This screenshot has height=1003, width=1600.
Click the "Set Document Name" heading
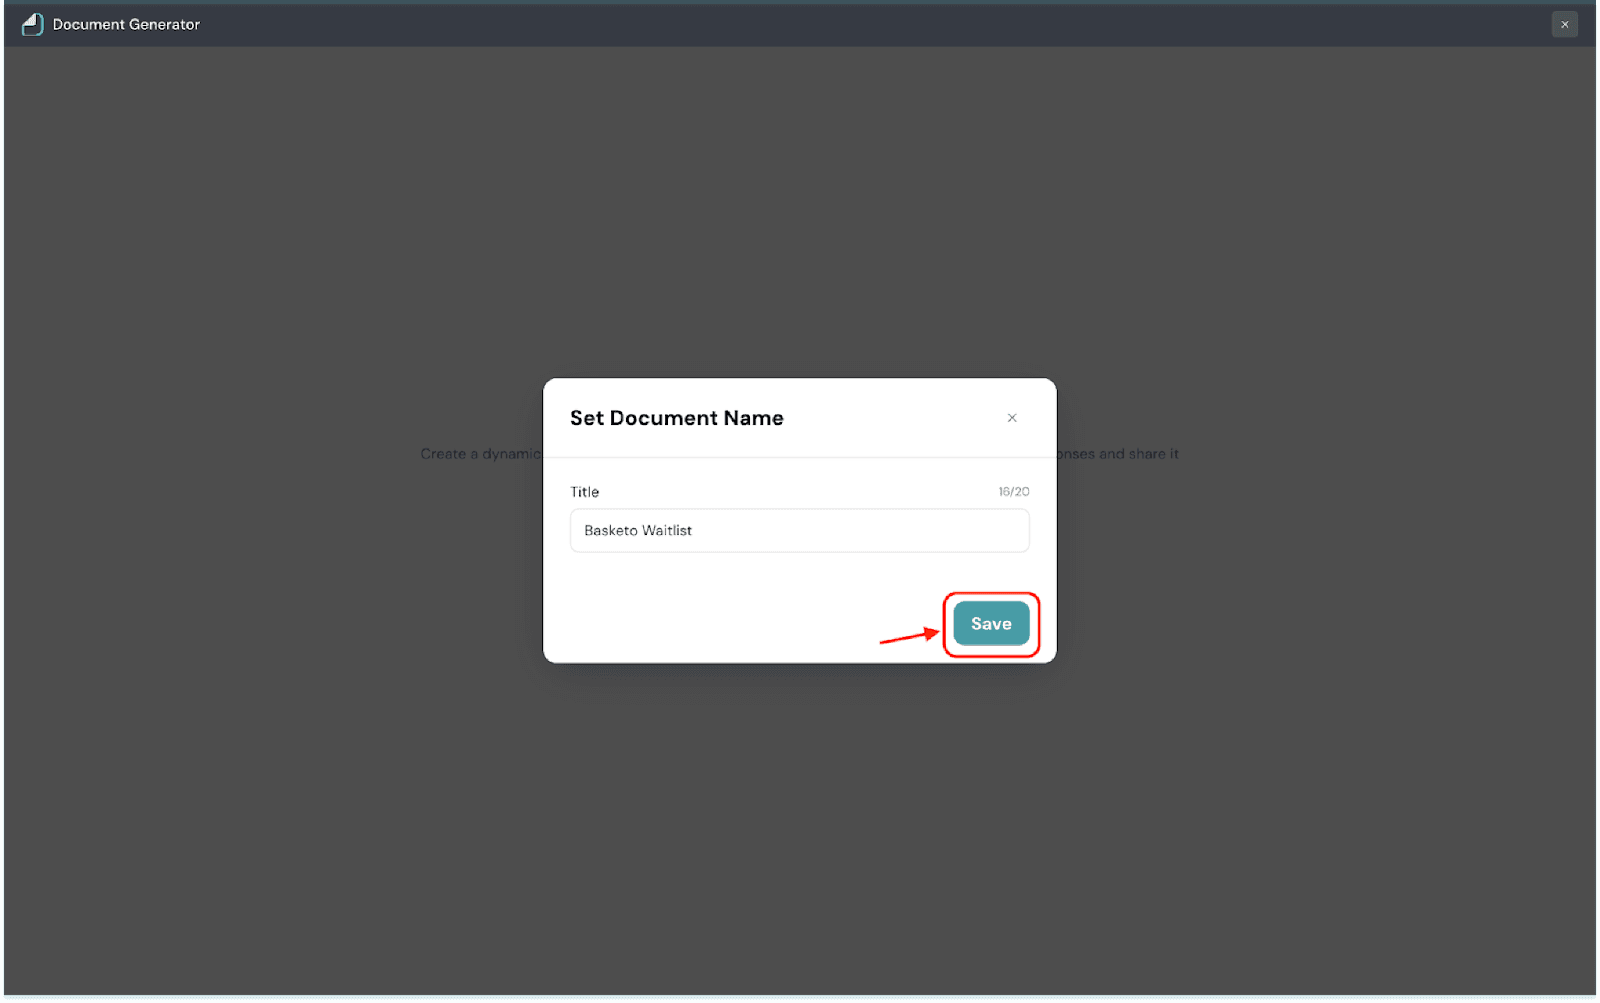tap(676, 418)
